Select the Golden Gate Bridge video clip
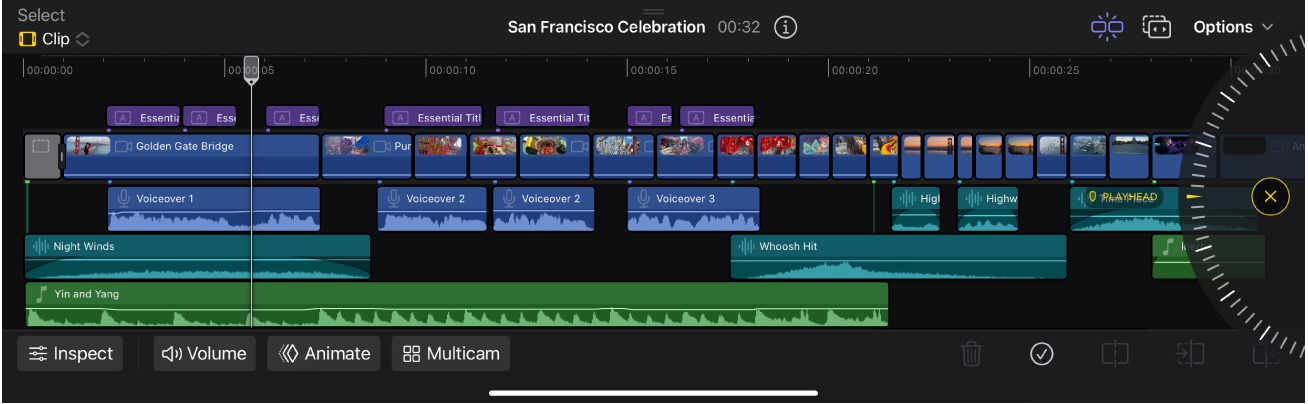1308x404 pixels. [191, 157]
